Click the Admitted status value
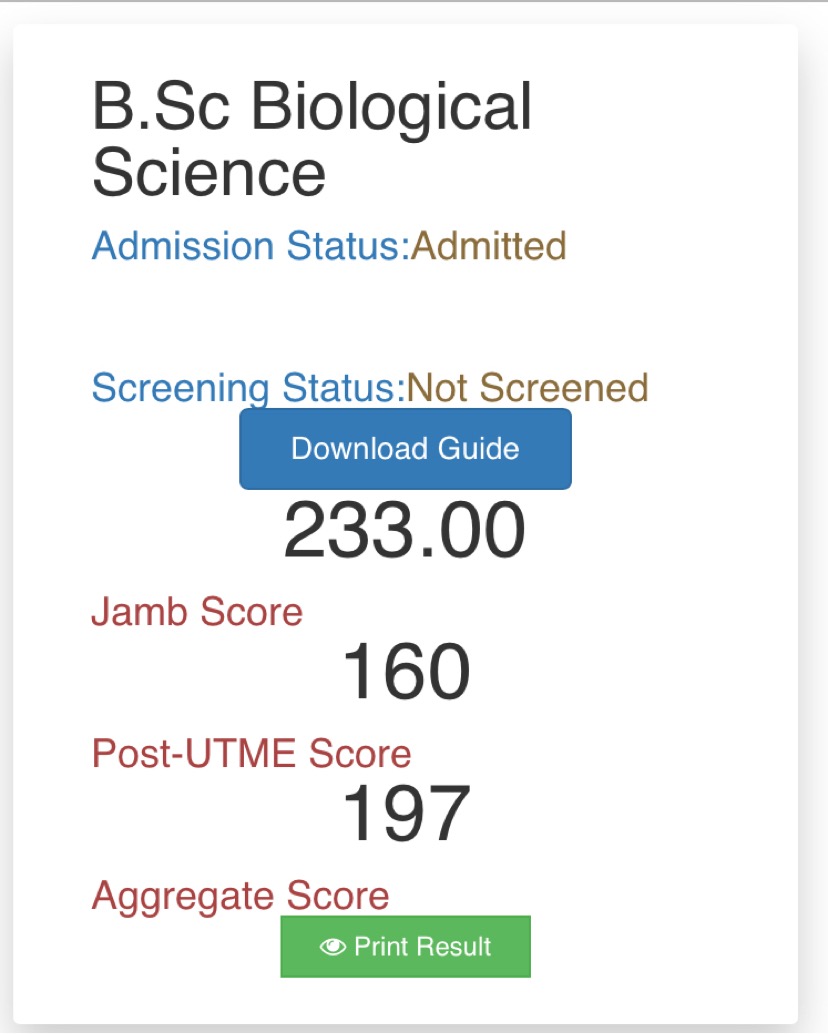828x1034 pixels. pos(489,245)
